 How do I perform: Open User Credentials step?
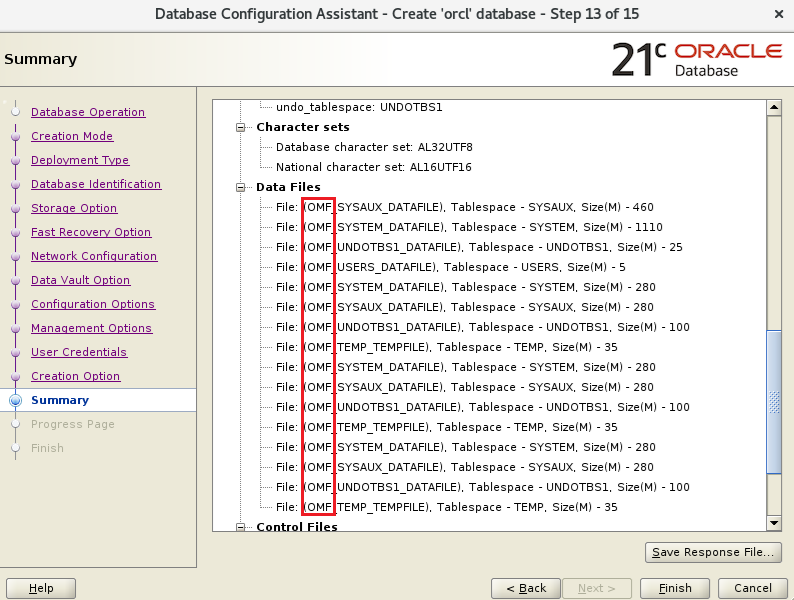(79, 352)
